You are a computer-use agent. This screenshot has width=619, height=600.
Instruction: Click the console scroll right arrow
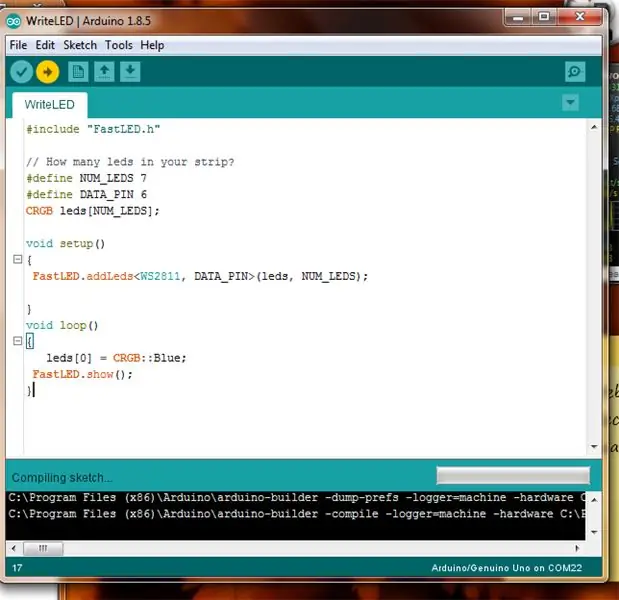coord(578,548)
